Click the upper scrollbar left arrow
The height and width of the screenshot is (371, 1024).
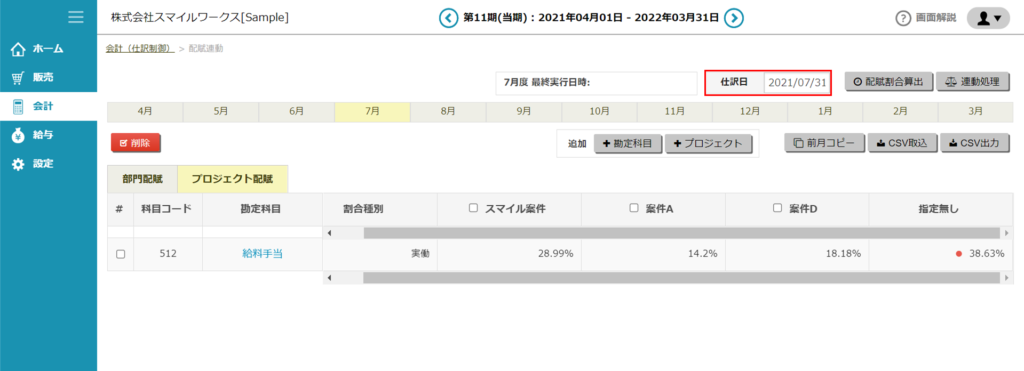pos(329,233)
